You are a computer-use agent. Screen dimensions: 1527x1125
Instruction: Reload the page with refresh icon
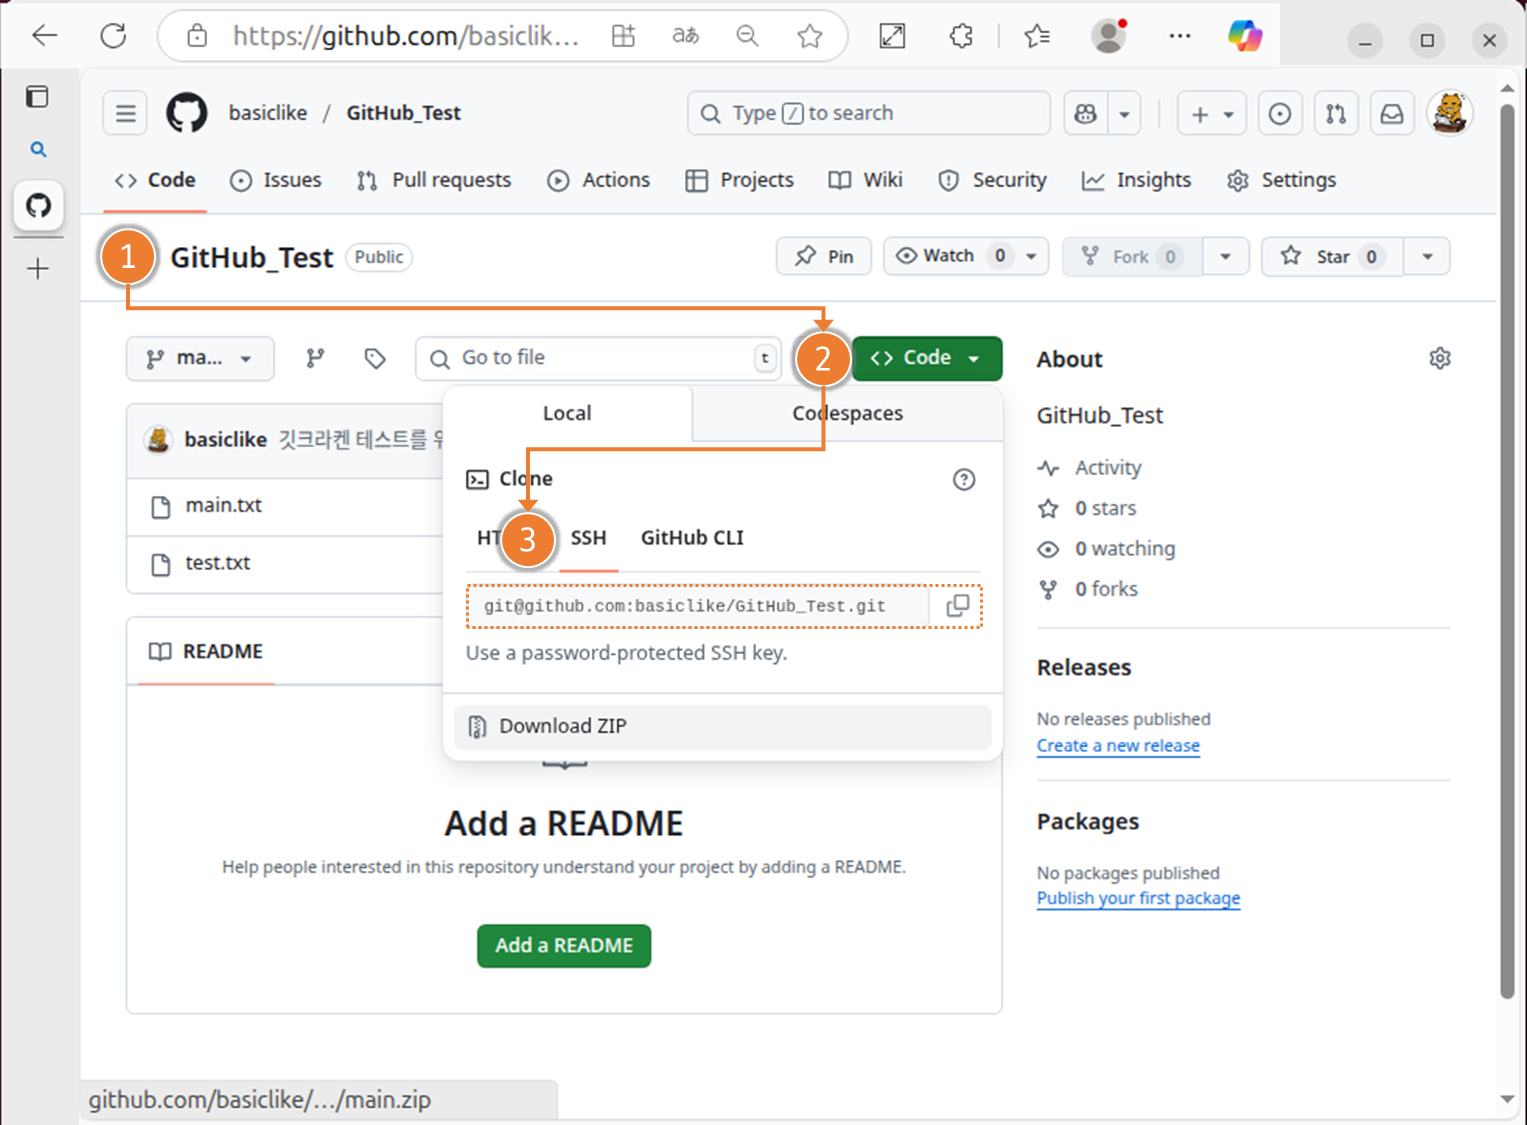[x=114, y=37]
